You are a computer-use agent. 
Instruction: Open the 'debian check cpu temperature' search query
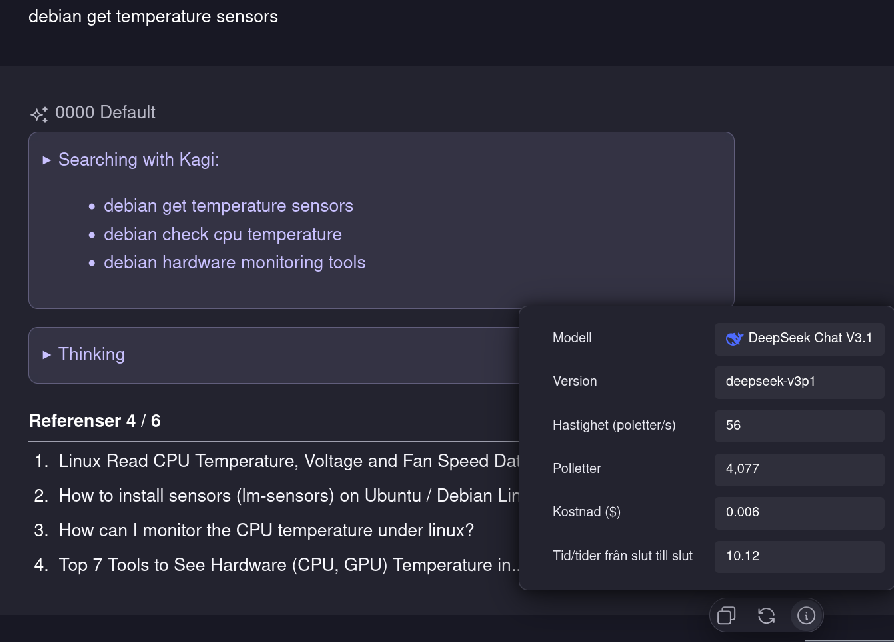tap(222, 234)
